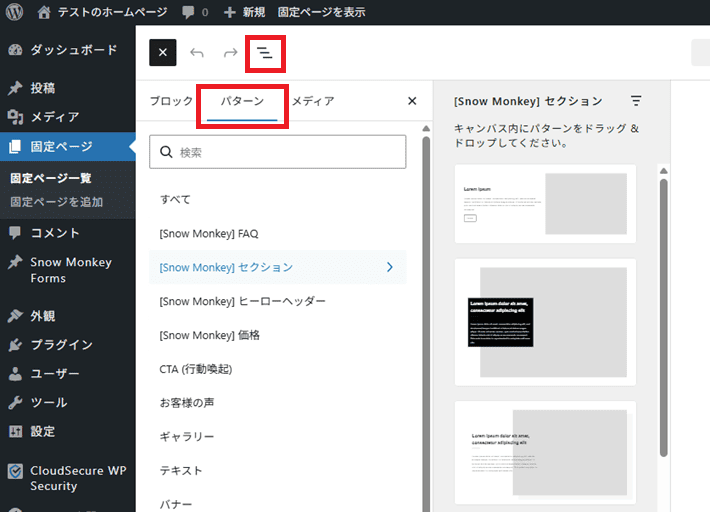Click the redo arrow
This screenshot has width=710, height=512.
click(x=230, y=53)
